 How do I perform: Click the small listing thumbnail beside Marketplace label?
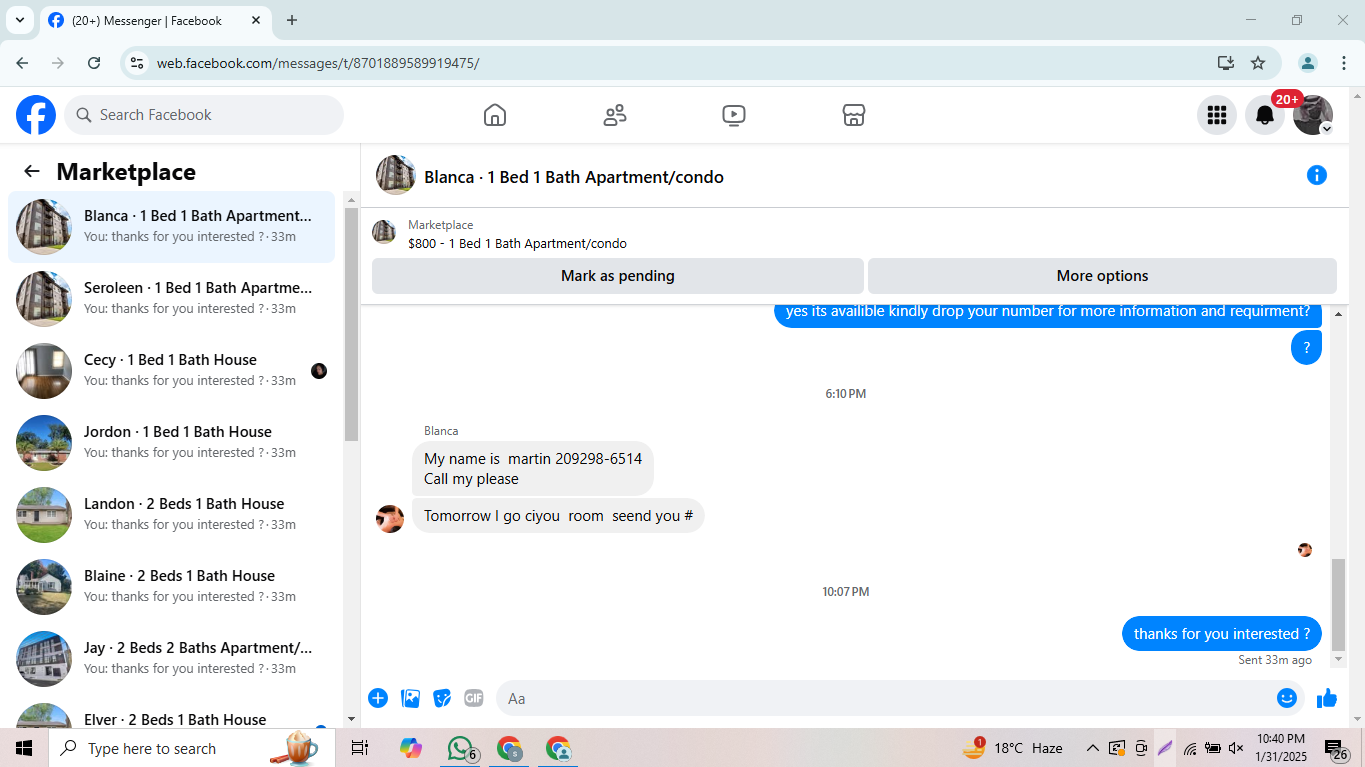point(384,232)
